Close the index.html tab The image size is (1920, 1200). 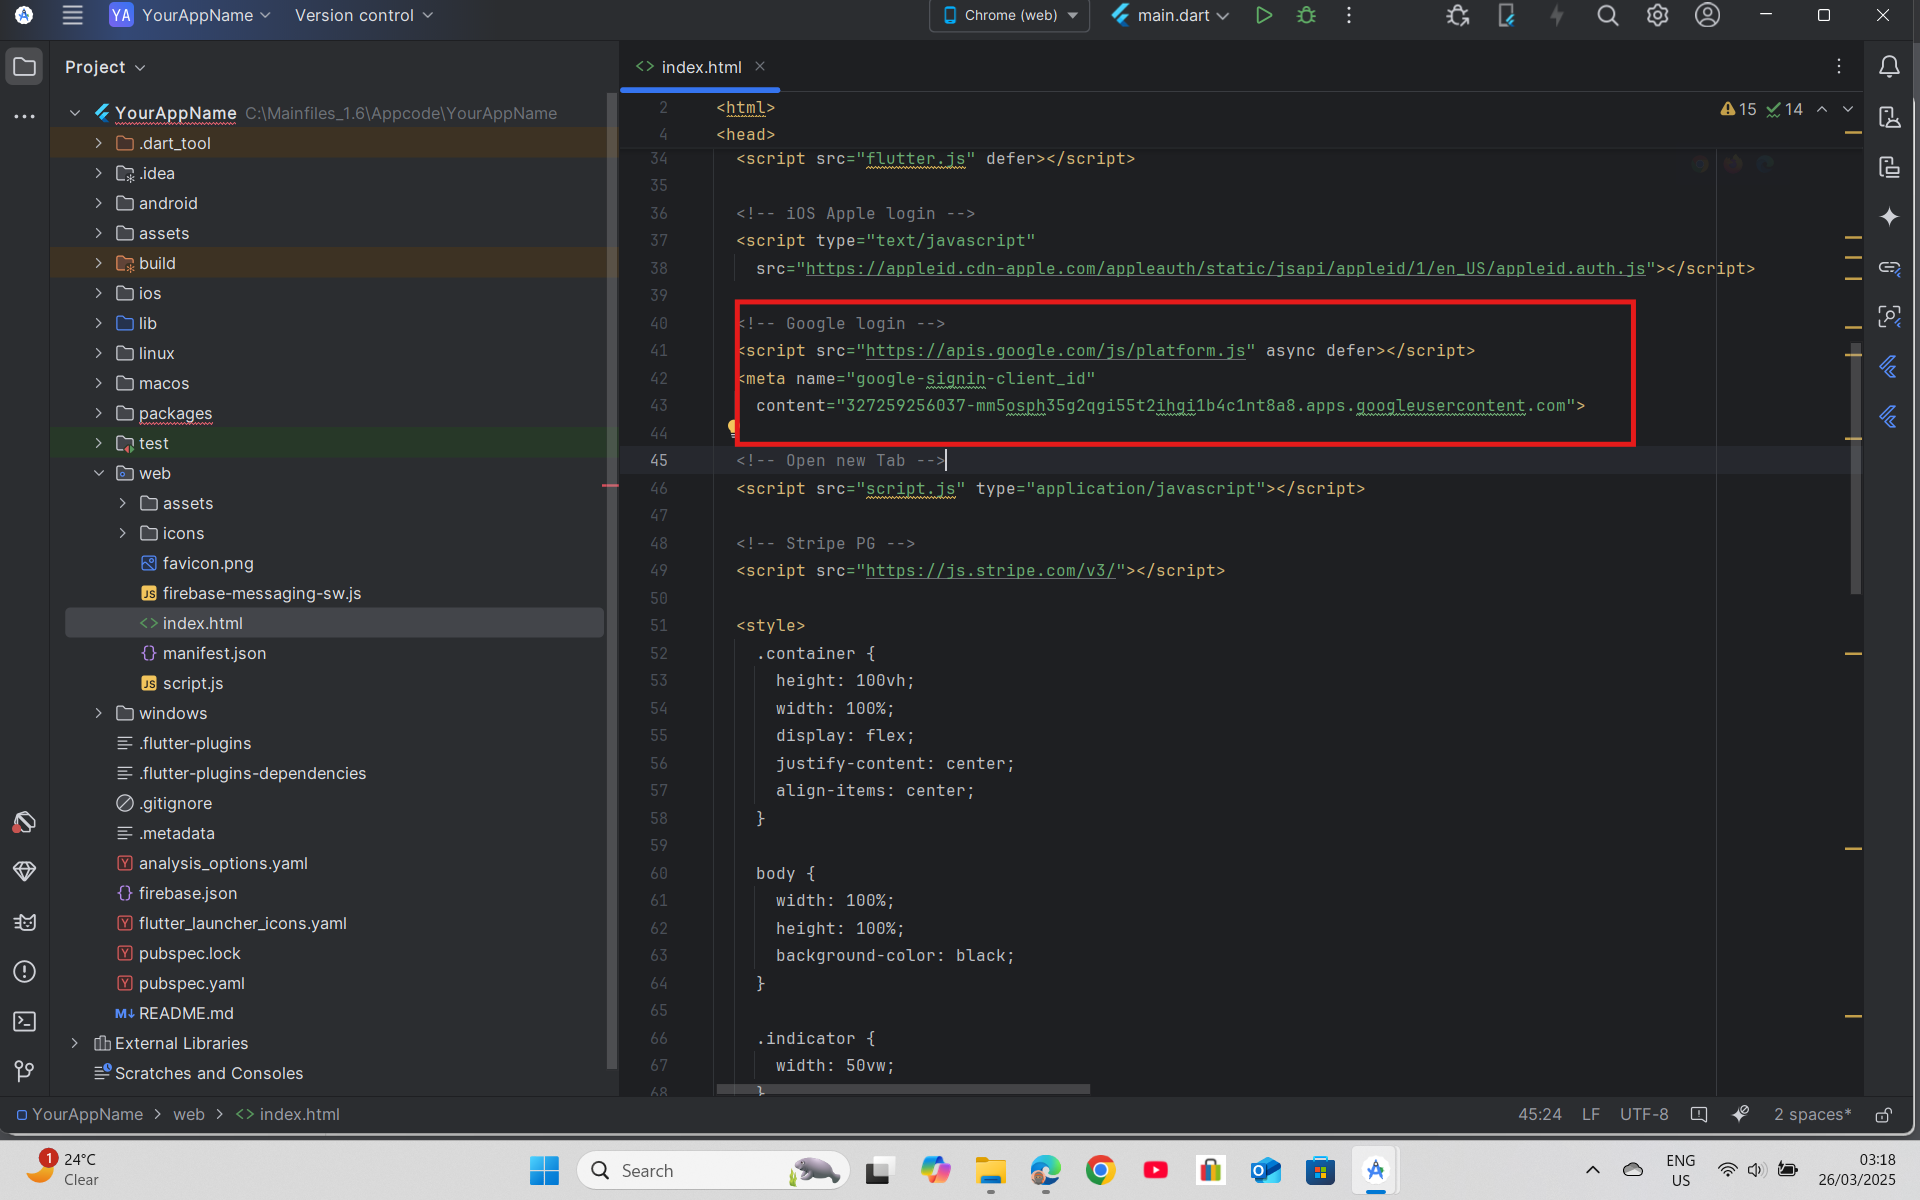pyautogui.click(x=760, y=66)
